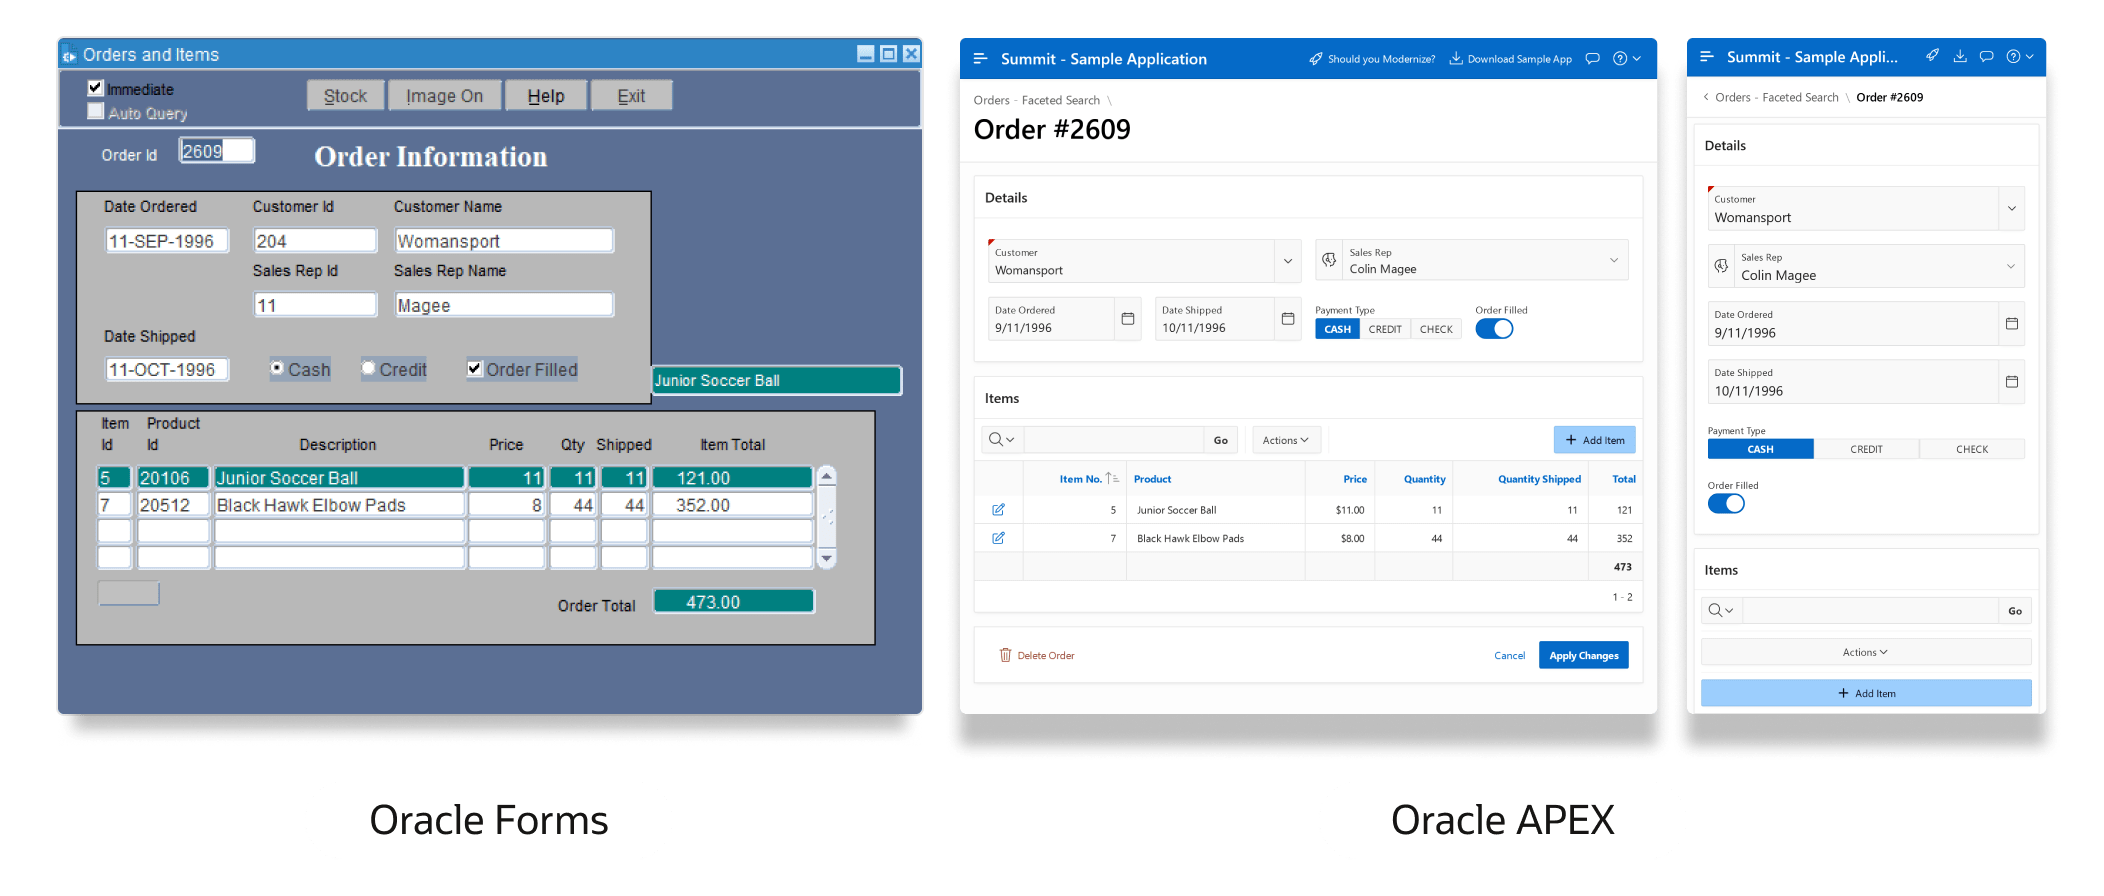Select CASH payment type in wide APEX
2104x896 pixels.
1337,329
